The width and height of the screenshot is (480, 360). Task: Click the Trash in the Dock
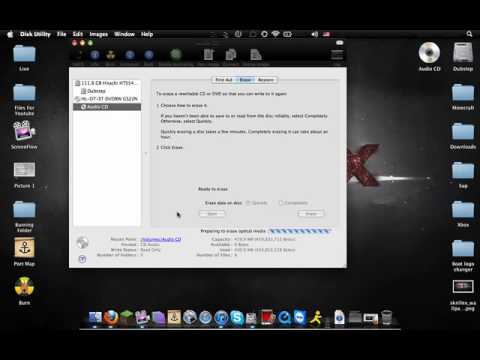(386, 317)
